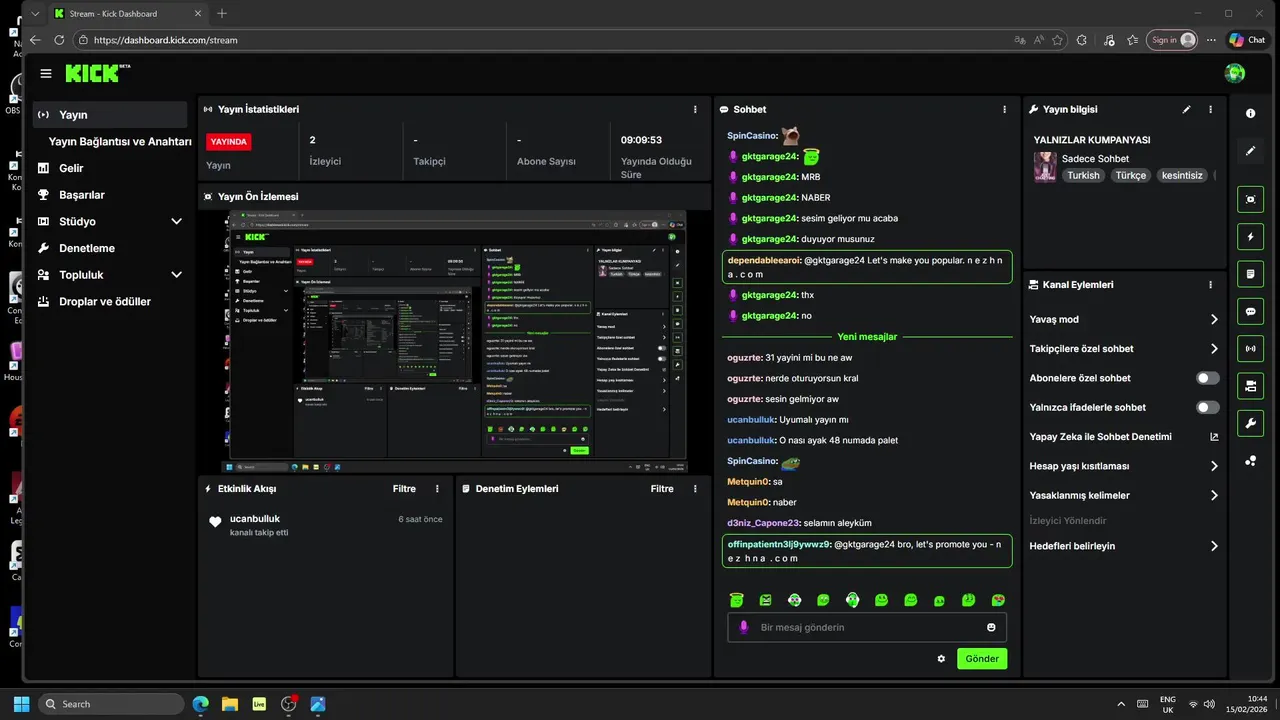Toggle the lightning bolt activity icon in right rail

pos(1250,237)
